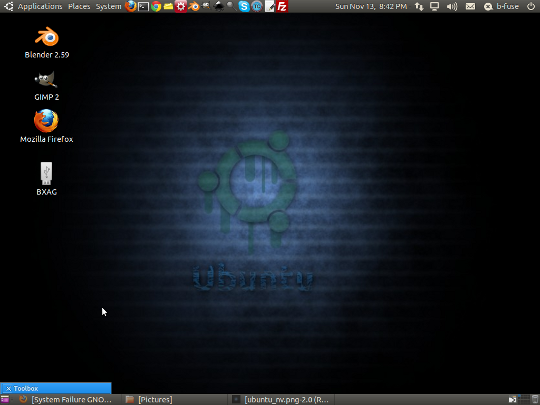Open the text editor launcher with pencil
Viewport: 540px width, 405px height.
tap(269, 6)
